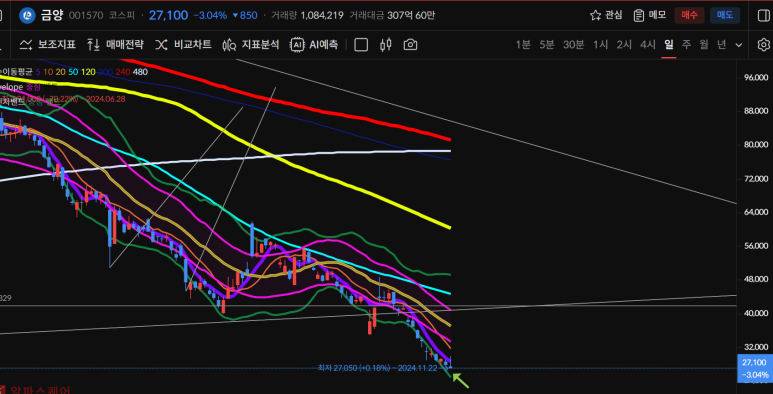This screenshot has height=394, width=773.
Task: Open the 지표분석 indicator analysis tool
Action: click(250, 45)
